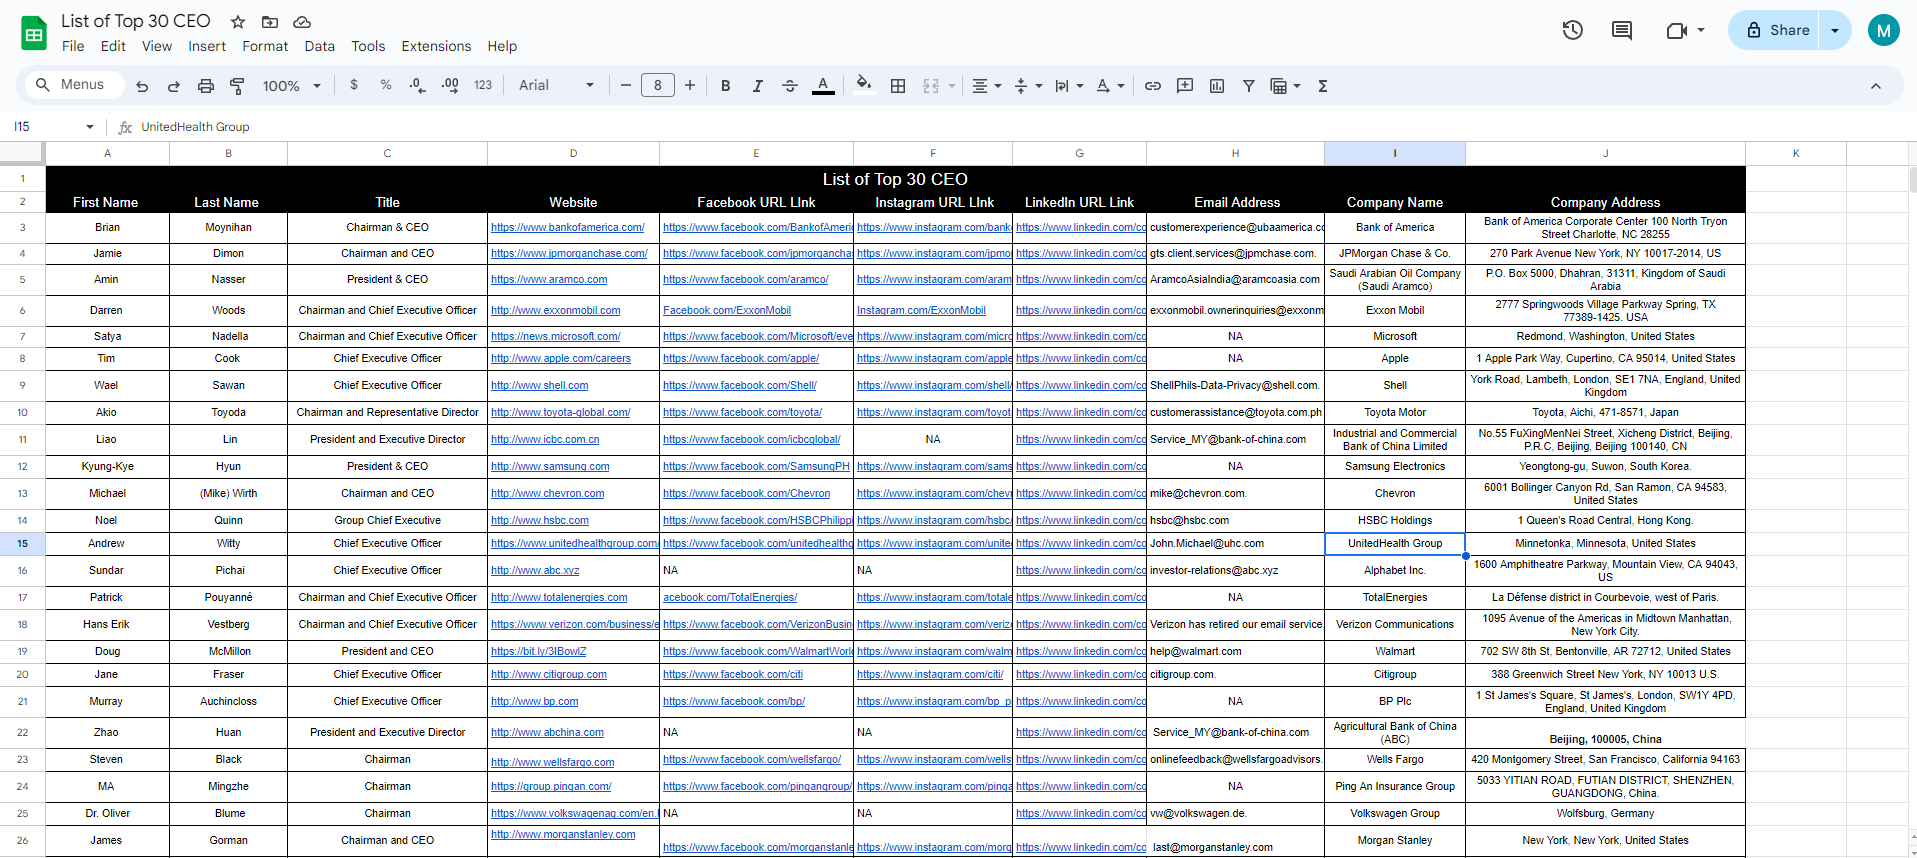Screen dimensions: 1917x858
Task: Open the comment history panel
Action: pos(1622,30)
